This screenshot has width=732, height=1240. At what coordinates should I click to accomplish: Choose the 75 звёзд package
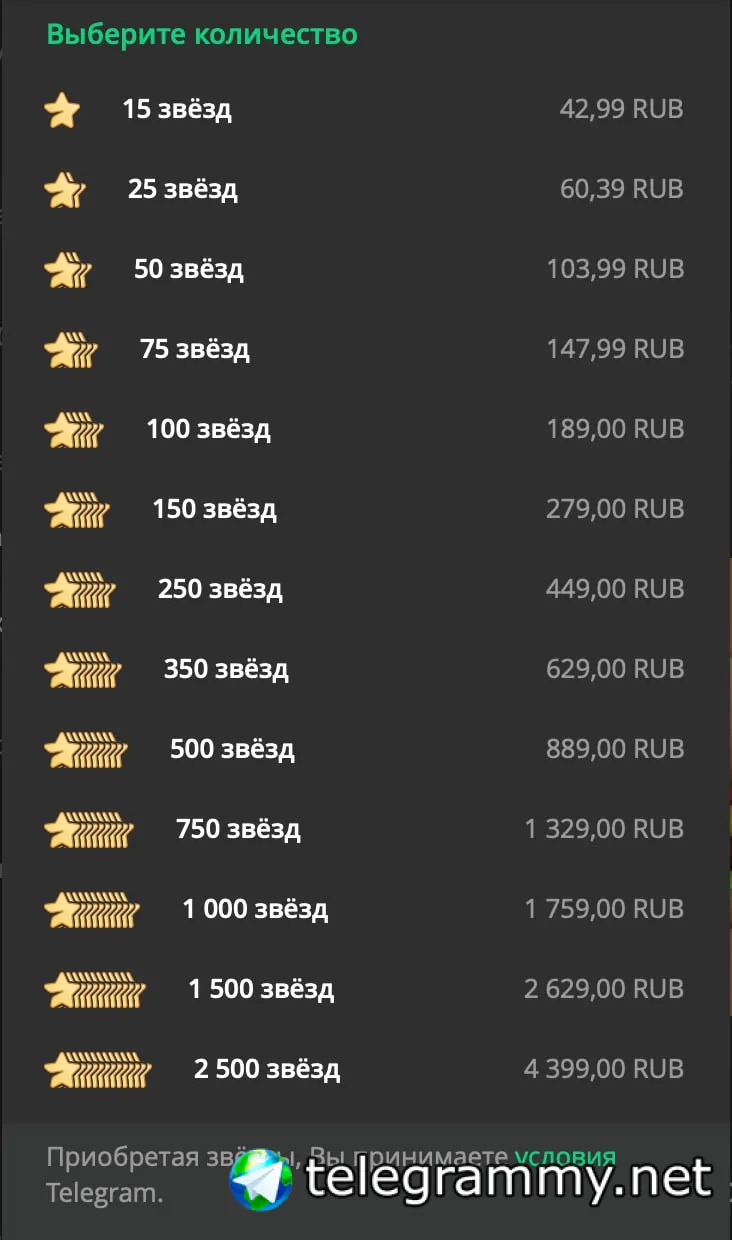point(194,349)
